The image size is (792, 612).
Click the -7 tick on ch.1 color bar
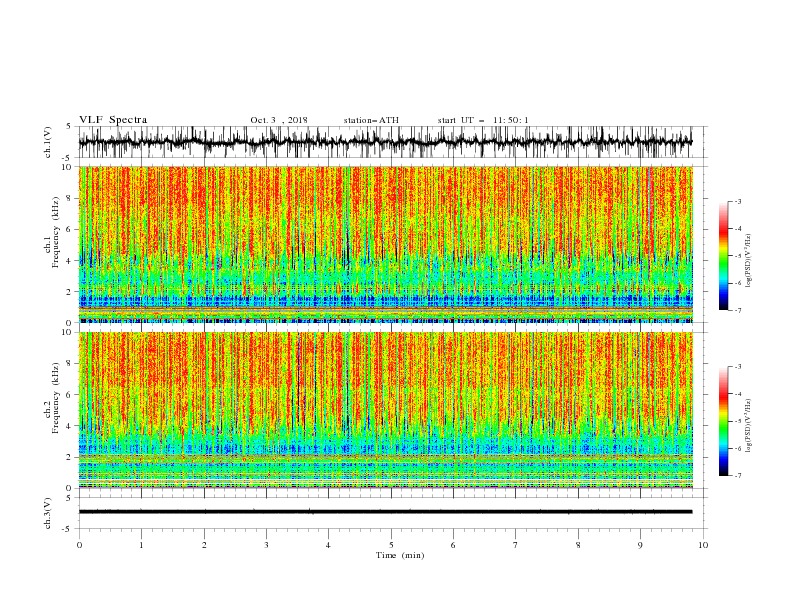[x=738, y=310]
